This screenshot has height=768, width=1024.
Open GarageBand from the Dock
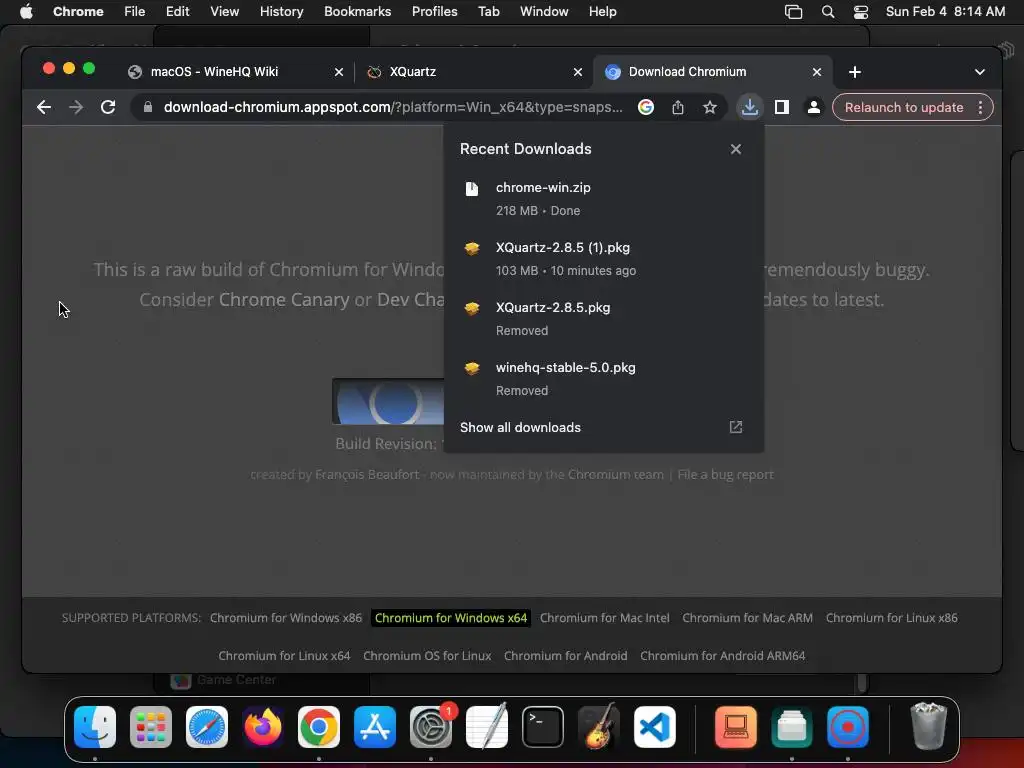[598, 726]
